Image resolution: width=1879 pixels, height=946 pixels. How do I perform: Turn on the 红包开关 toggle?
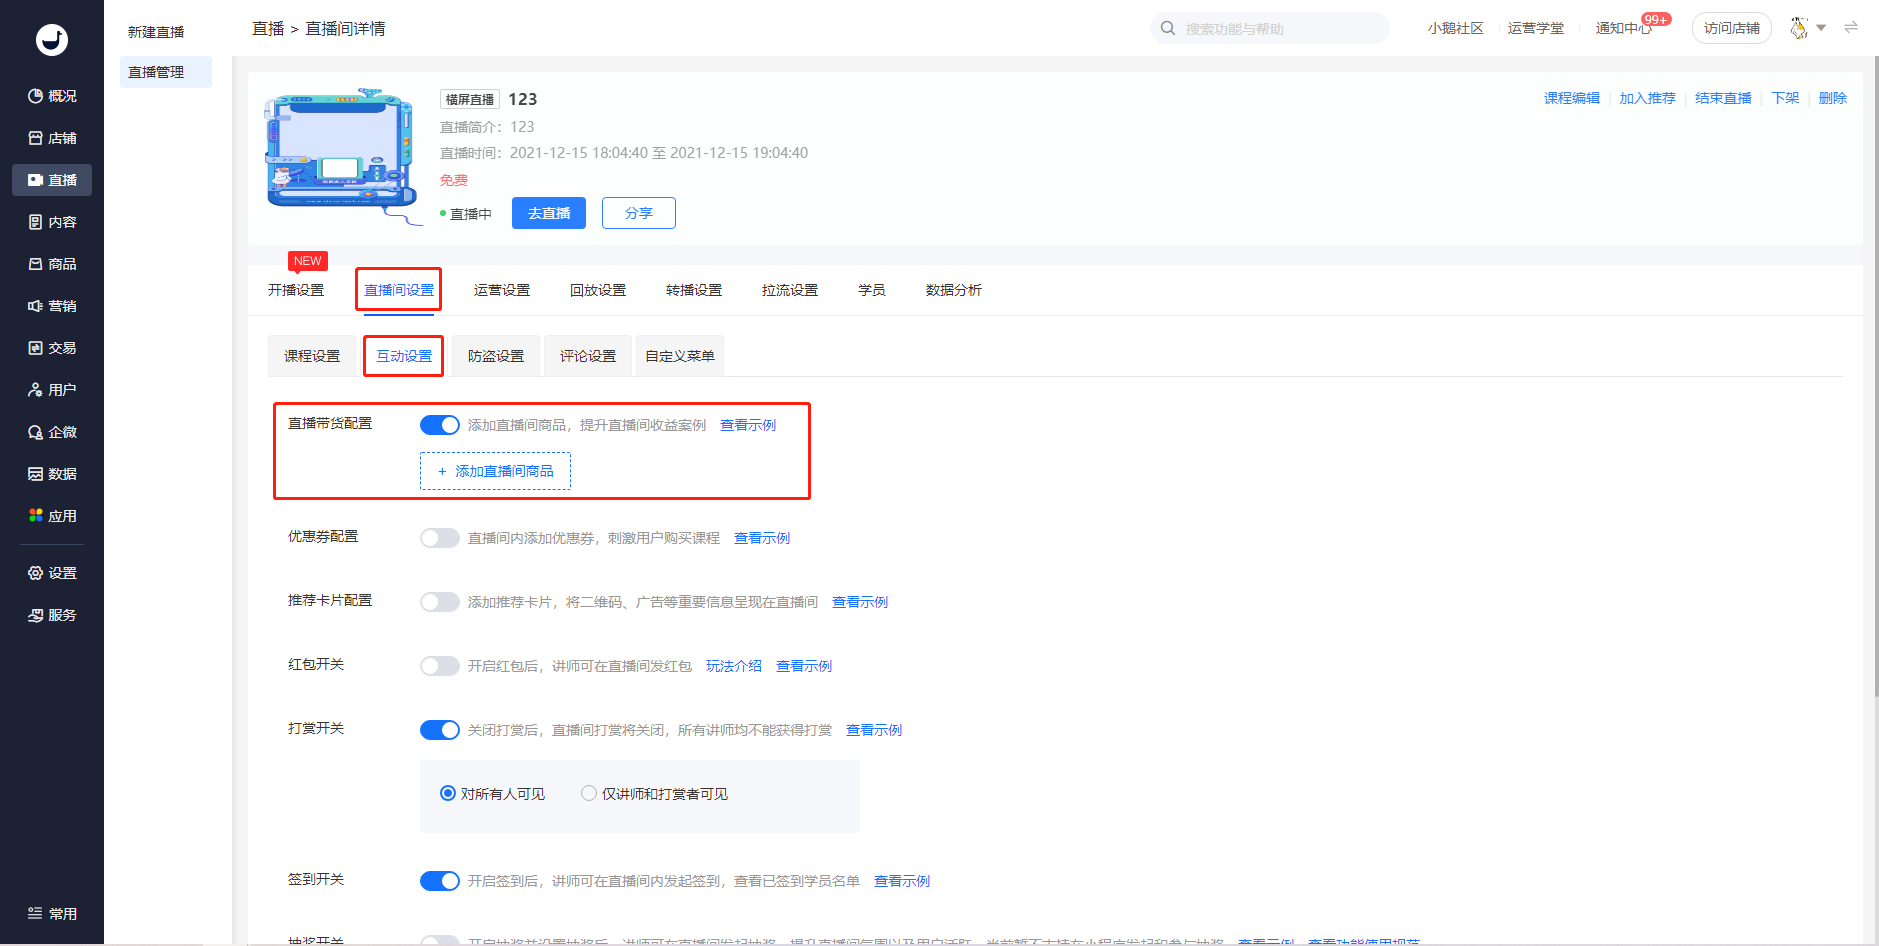click(x=440, y=666)
